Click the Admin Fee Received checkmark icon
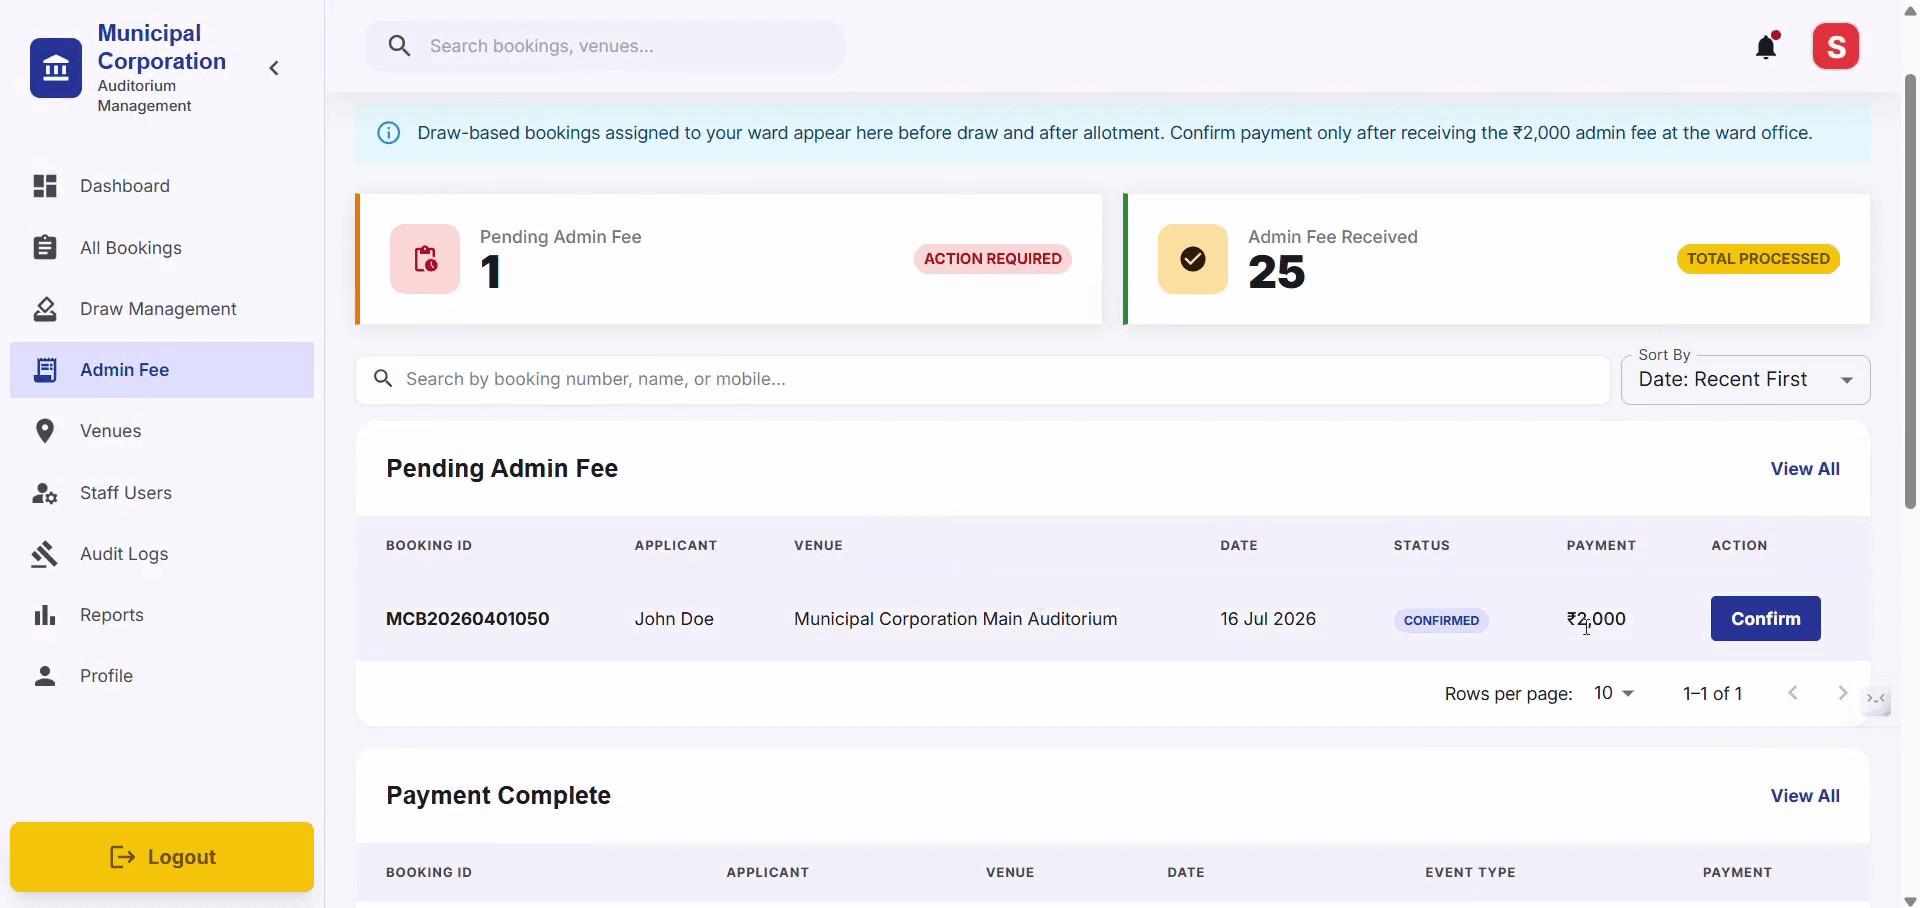1920x908 pixels. click(1193, 259)
